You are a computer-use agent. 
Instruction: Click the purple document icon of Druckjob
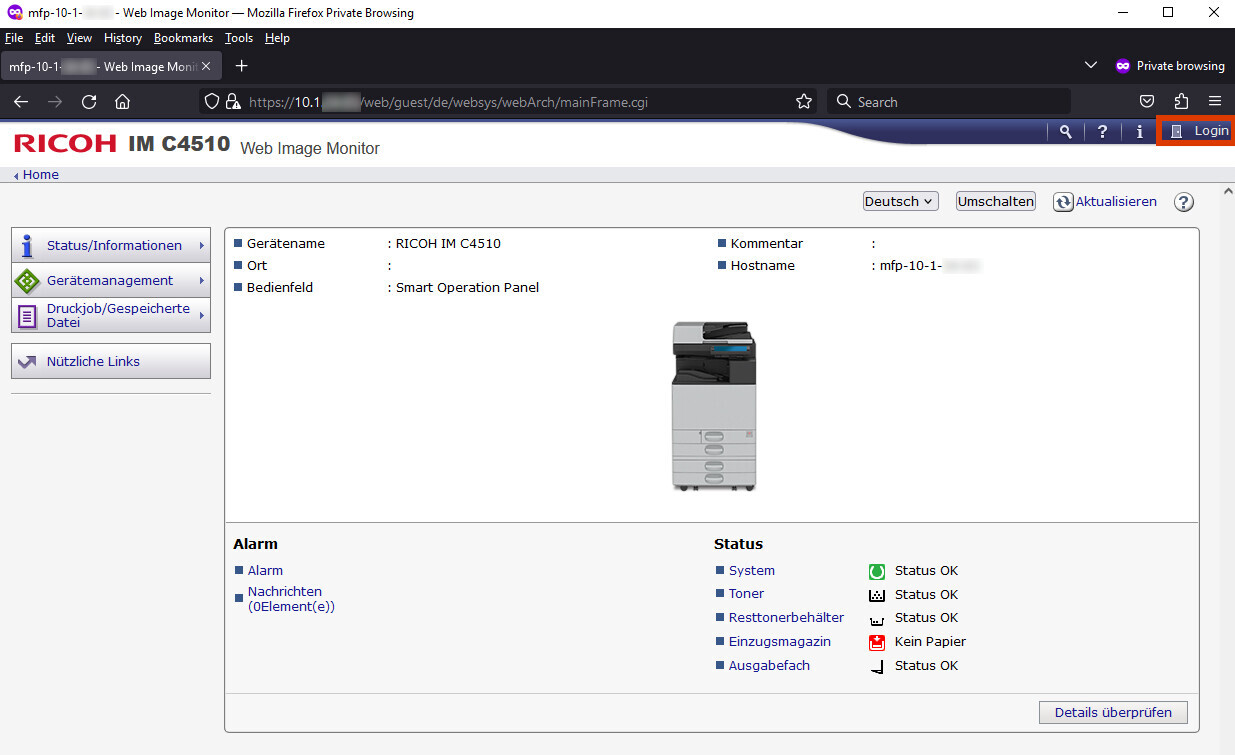point(27,316)
